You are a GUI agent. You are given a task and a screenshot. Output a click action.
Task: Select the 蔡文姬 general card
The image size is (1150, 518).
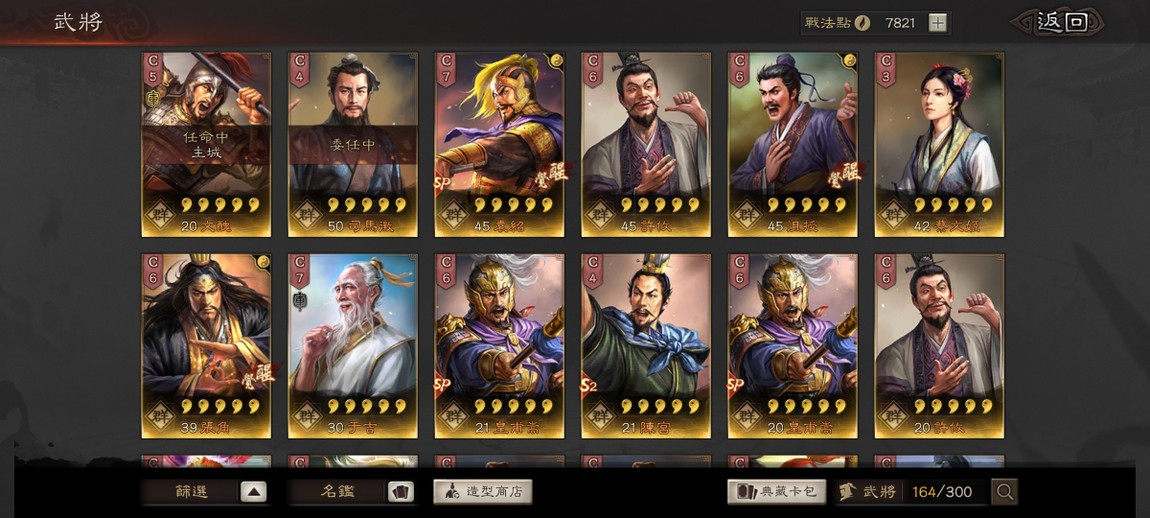940,145
